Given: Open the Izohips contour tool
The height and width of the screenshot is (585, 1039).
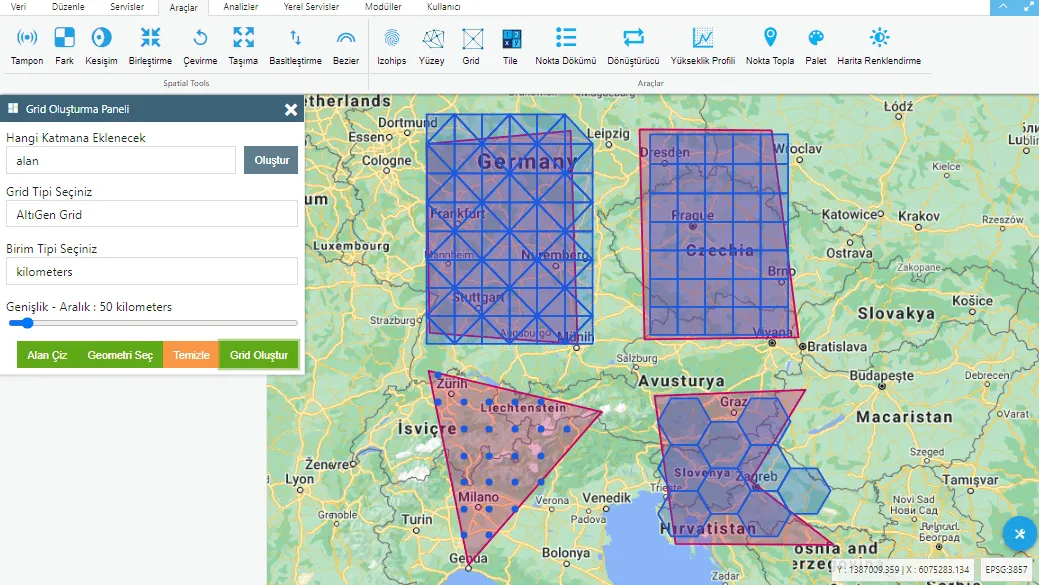Looking at the screenshot, I should pyautogui.click(x=392, y=46).
